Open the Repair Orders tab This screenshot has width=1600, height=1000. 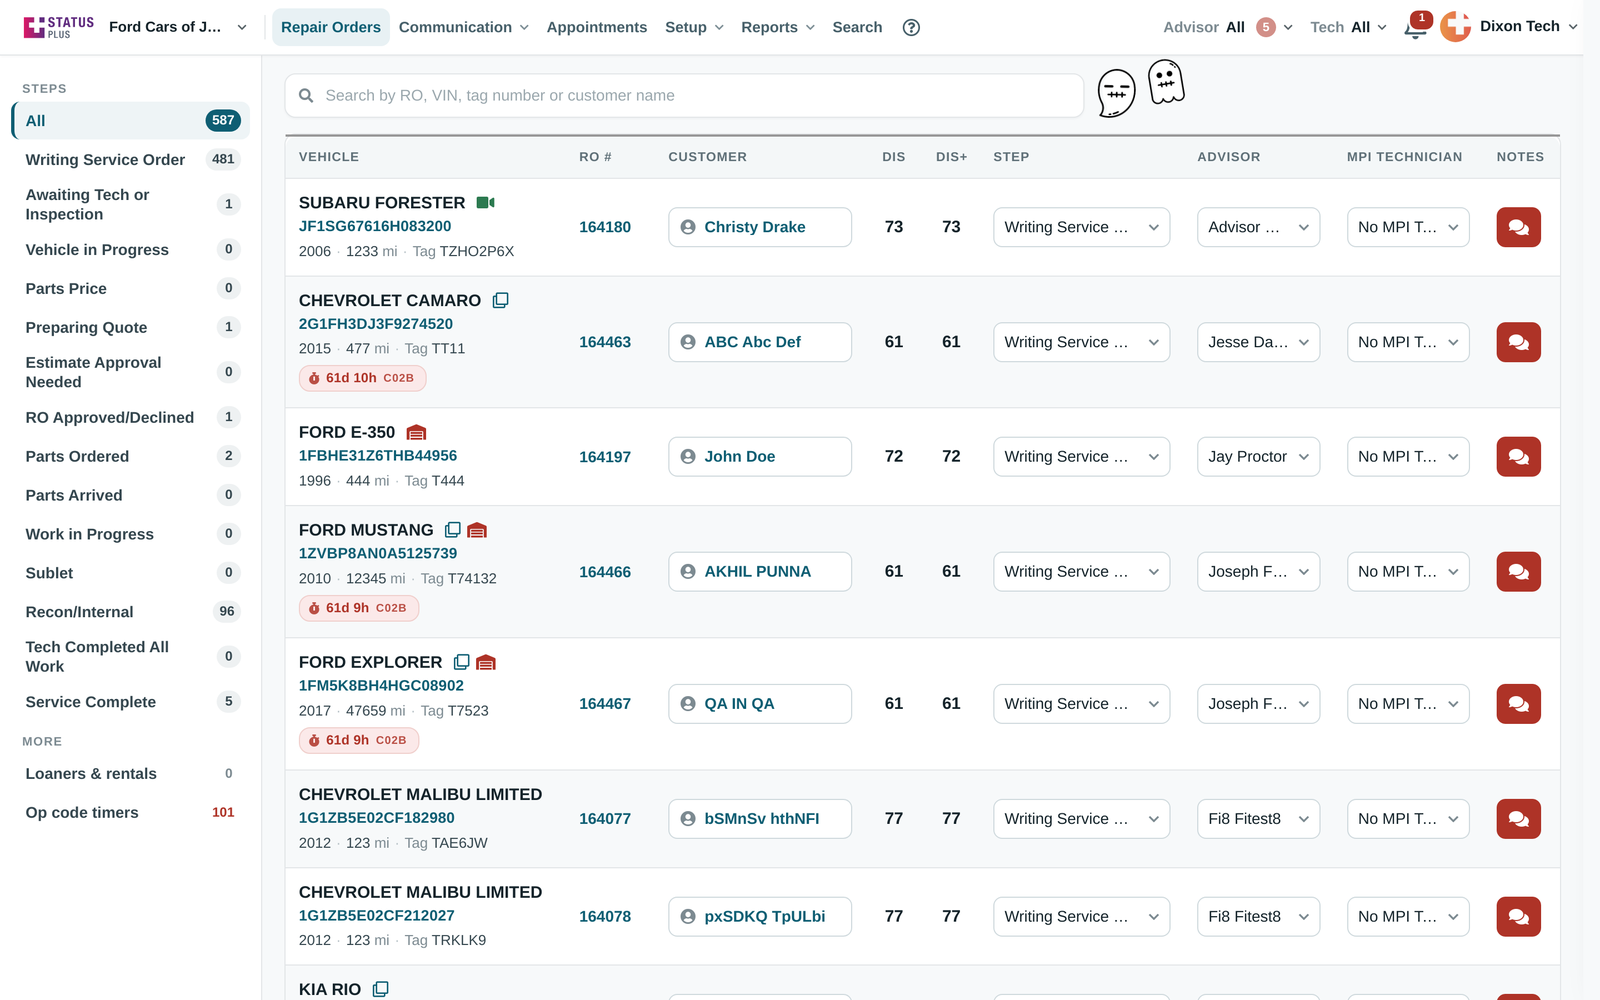331,27
